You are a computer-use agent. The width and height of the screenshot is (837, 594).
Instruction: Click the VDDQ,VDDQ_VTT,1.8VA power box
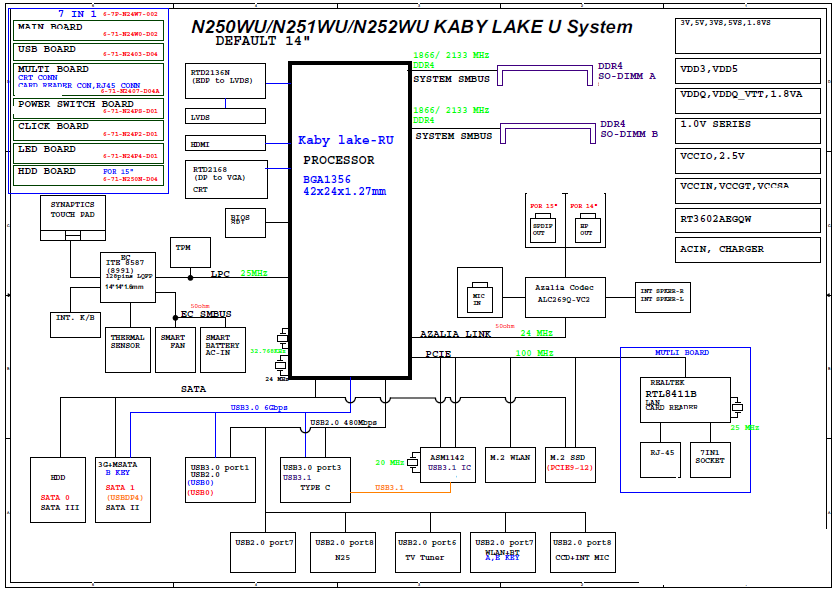point(748,101)
